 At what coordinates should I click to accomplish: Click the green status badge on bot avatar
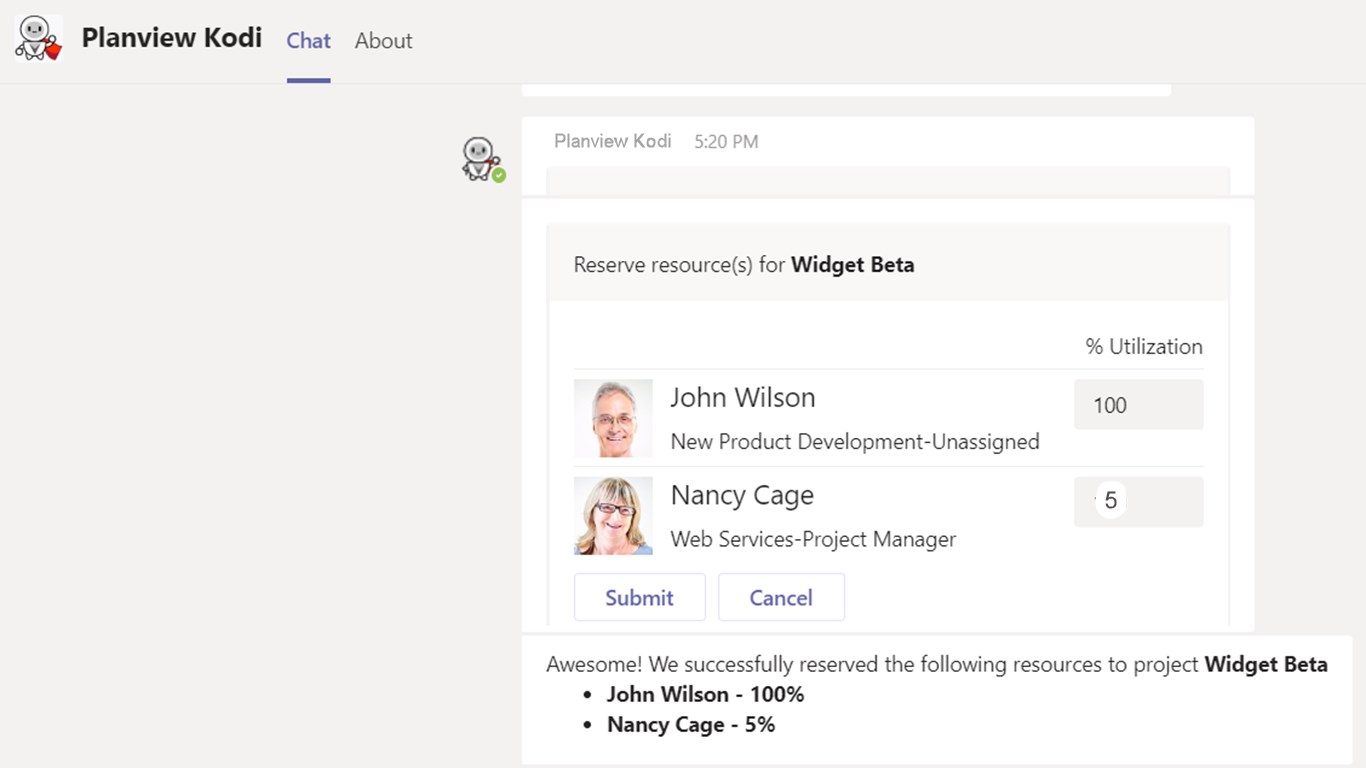point(499,176)
